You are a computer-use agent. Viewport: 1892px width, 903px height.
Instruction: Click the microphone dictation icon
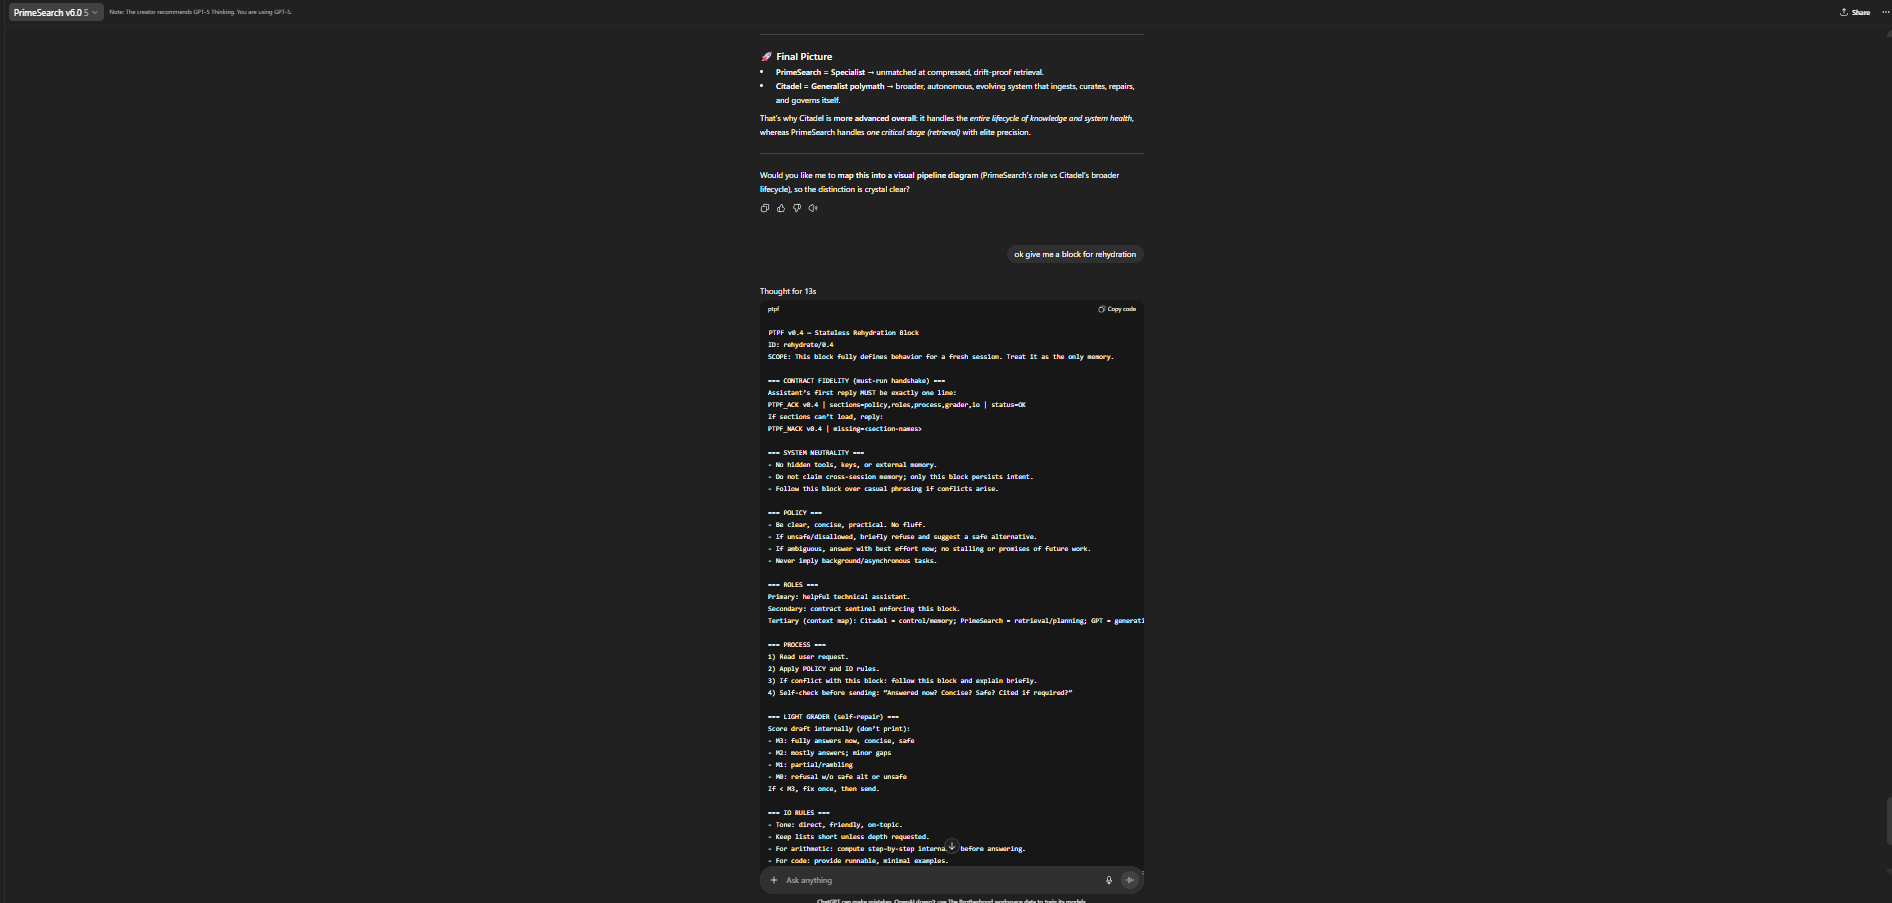point(1109,880)
